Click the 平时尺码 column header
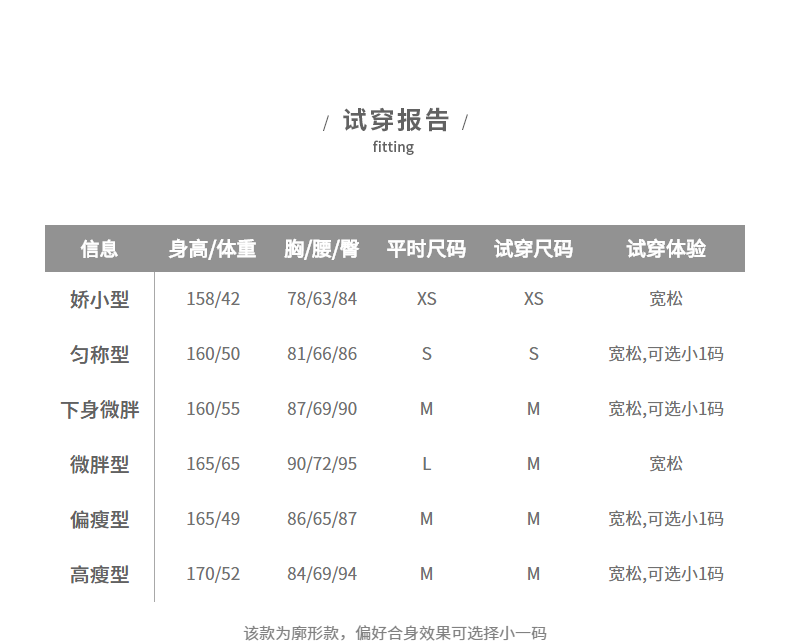Image resolution: width=790 pixels, height=644 pixels. click(426, 249)
